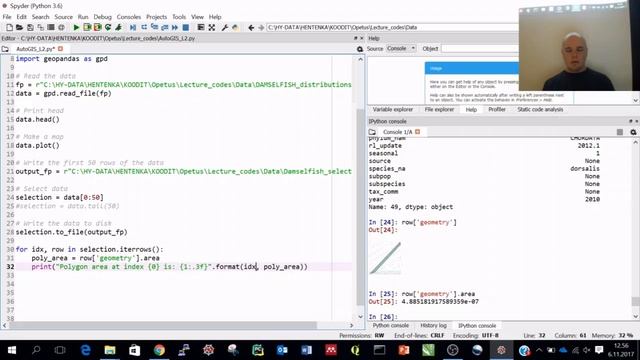Open the Windows Start menu
This screenshot has height=360, width=640.
coord(11,350)
